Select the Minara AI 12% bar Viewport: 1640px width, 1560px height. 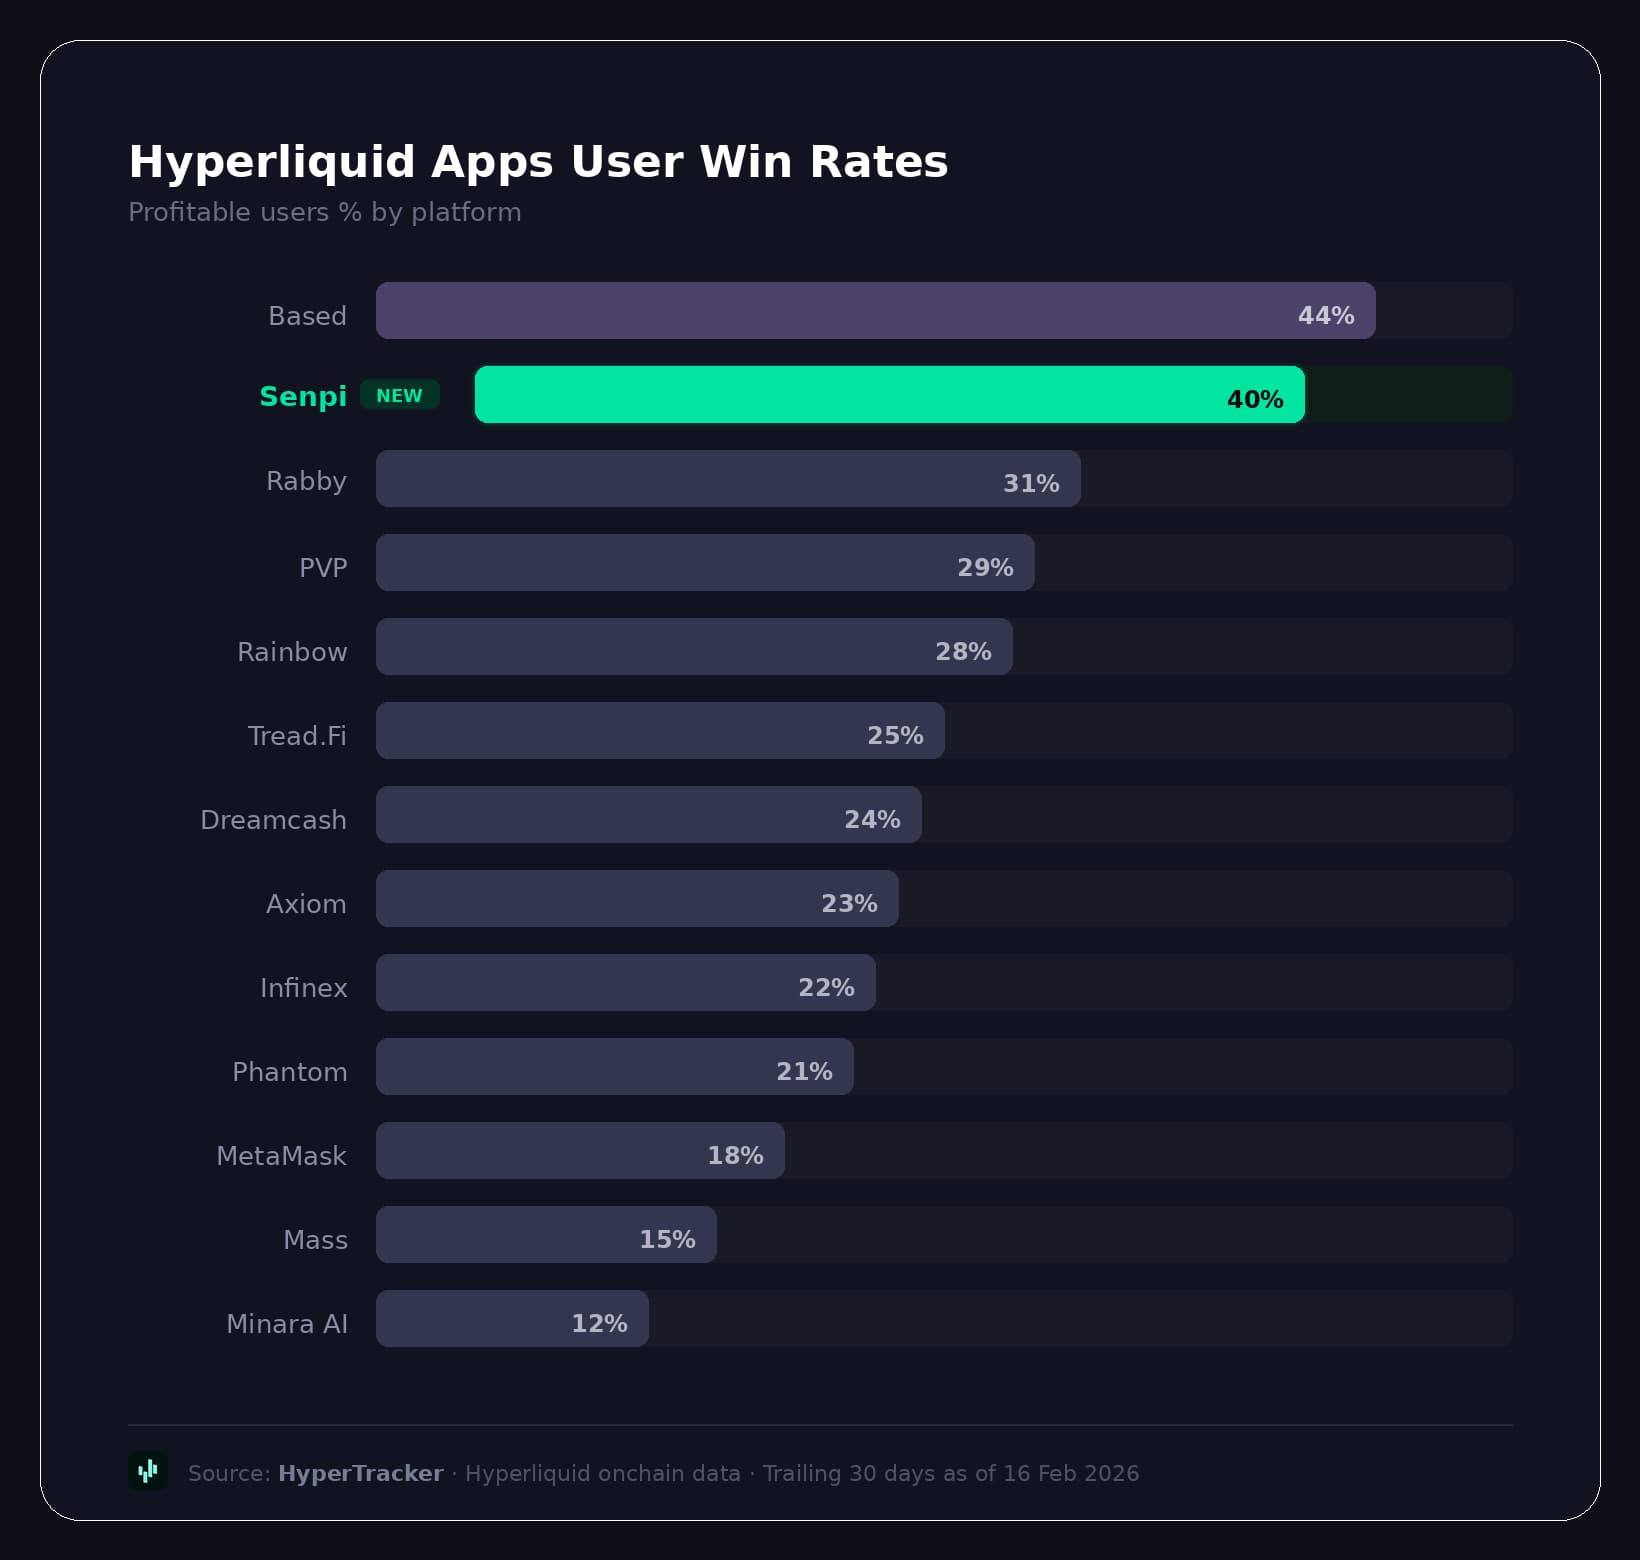point(512,1319)
